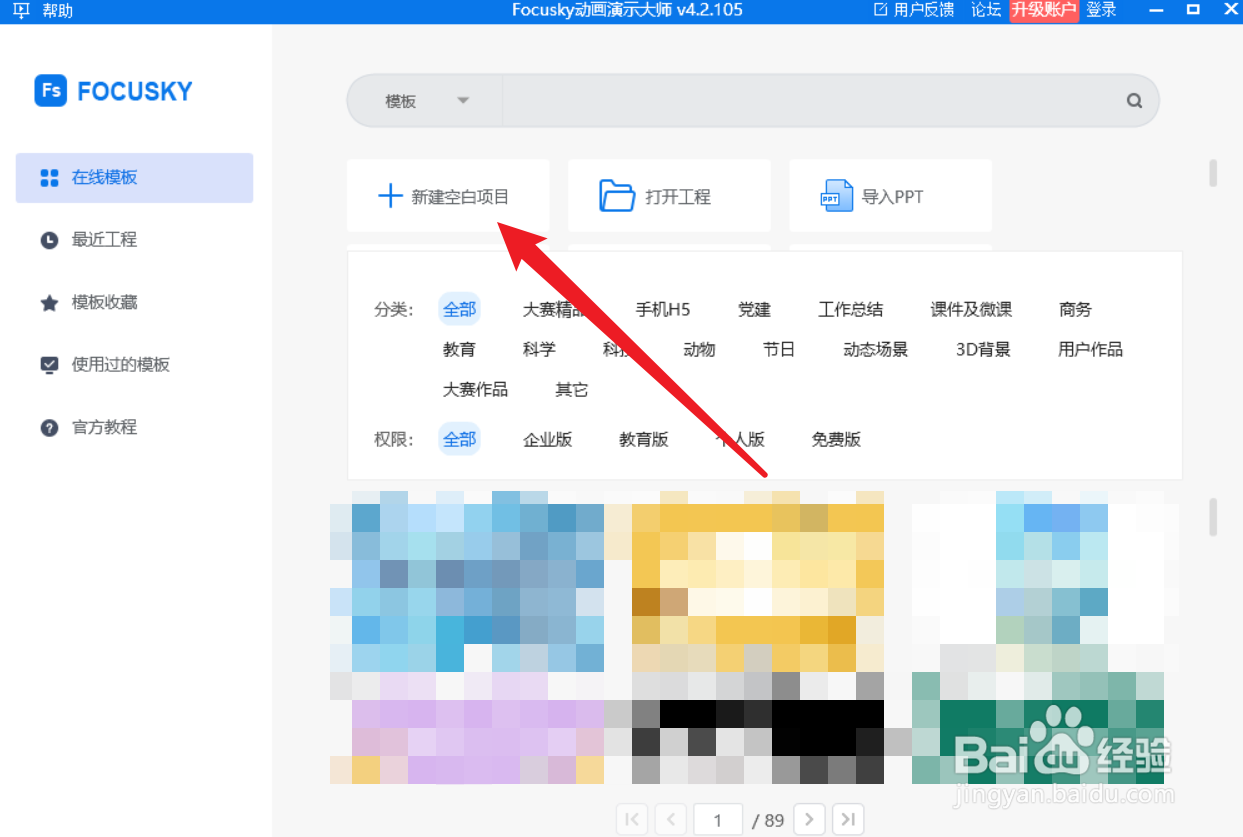Jump to last template page
The height and width of the screenshot is (837, 1243).
pyautogui.click(x=848, y=820)
